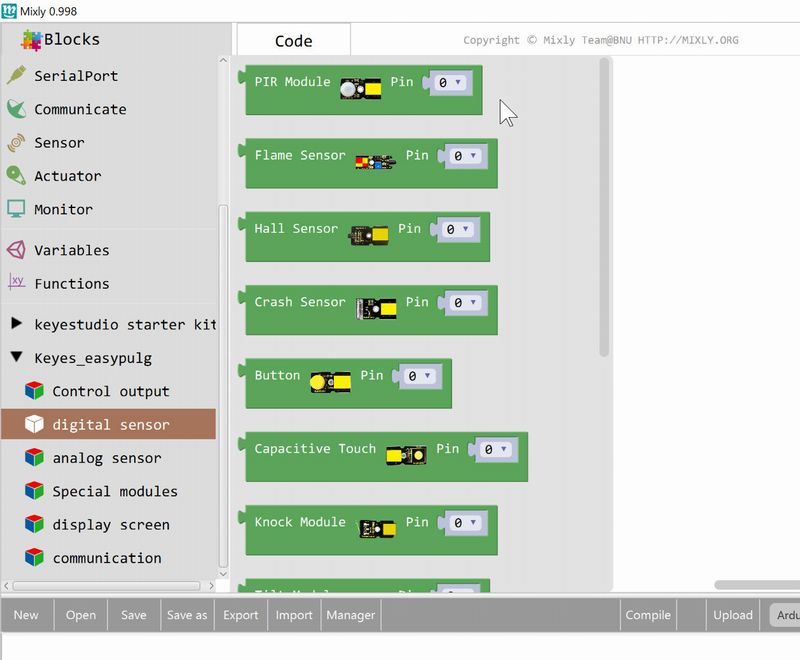Image resolution: width=800 pixels, height=660 pixels.
Task: Select the analog sensor tree item
Action: 109,458
